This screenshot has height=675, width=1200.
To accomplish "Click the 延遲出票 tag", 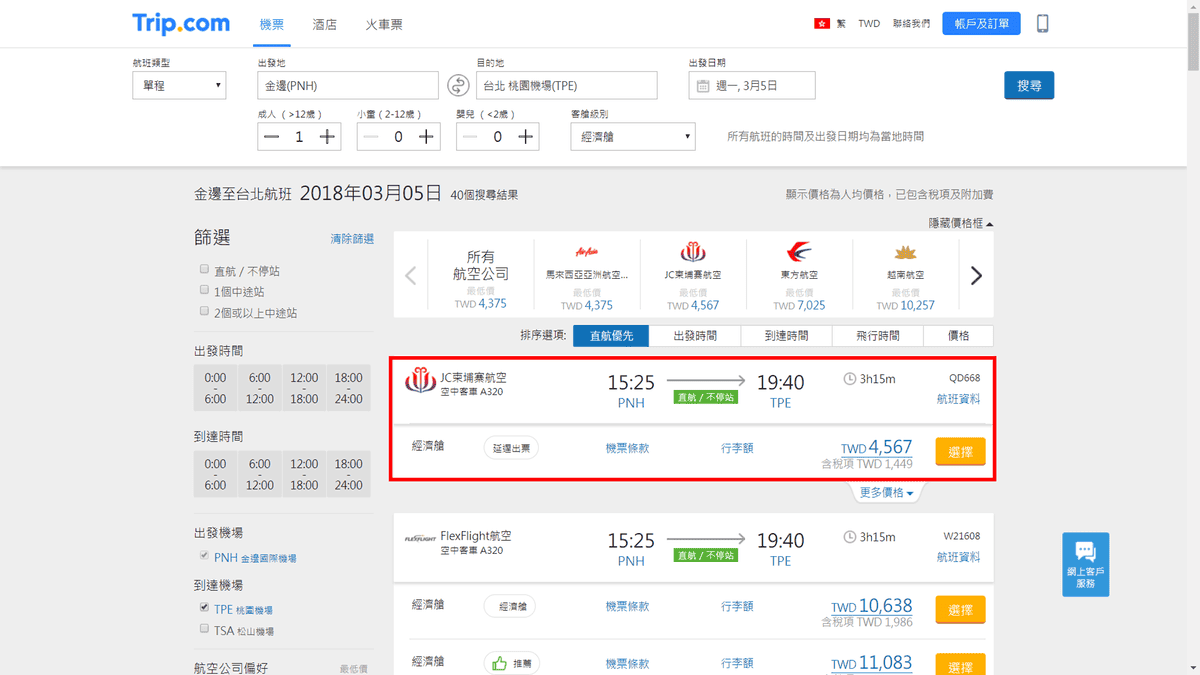I will pyautogui.click(x=511, y=448).
